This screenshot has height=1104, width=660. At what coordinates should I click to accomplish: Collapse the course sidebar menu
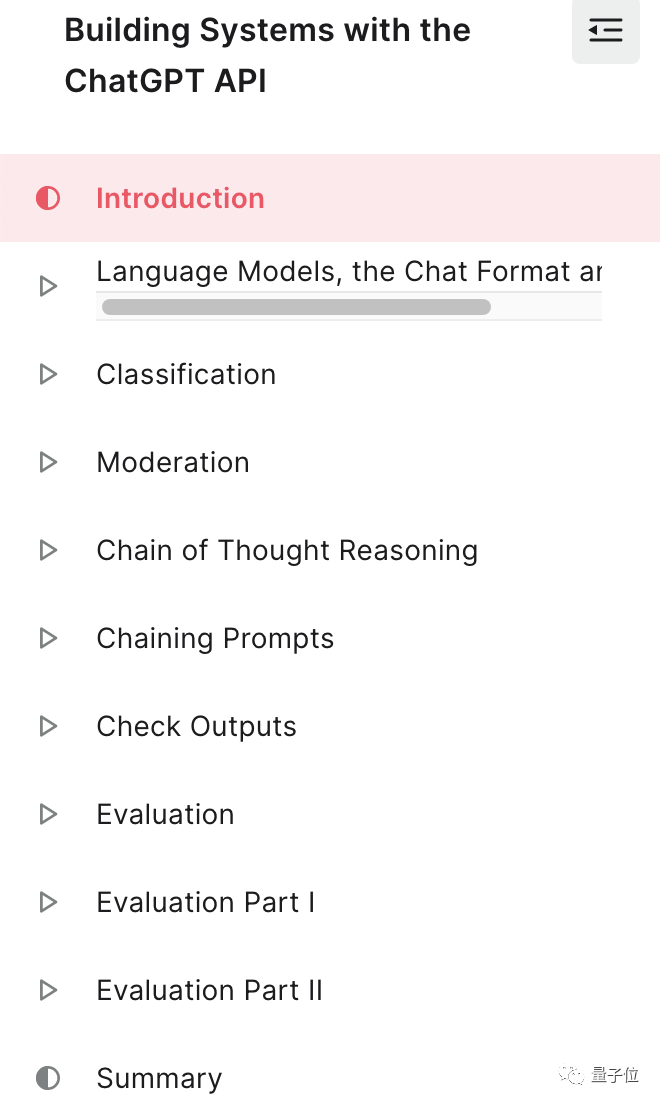pyautogui.click(x=605, y=31)
